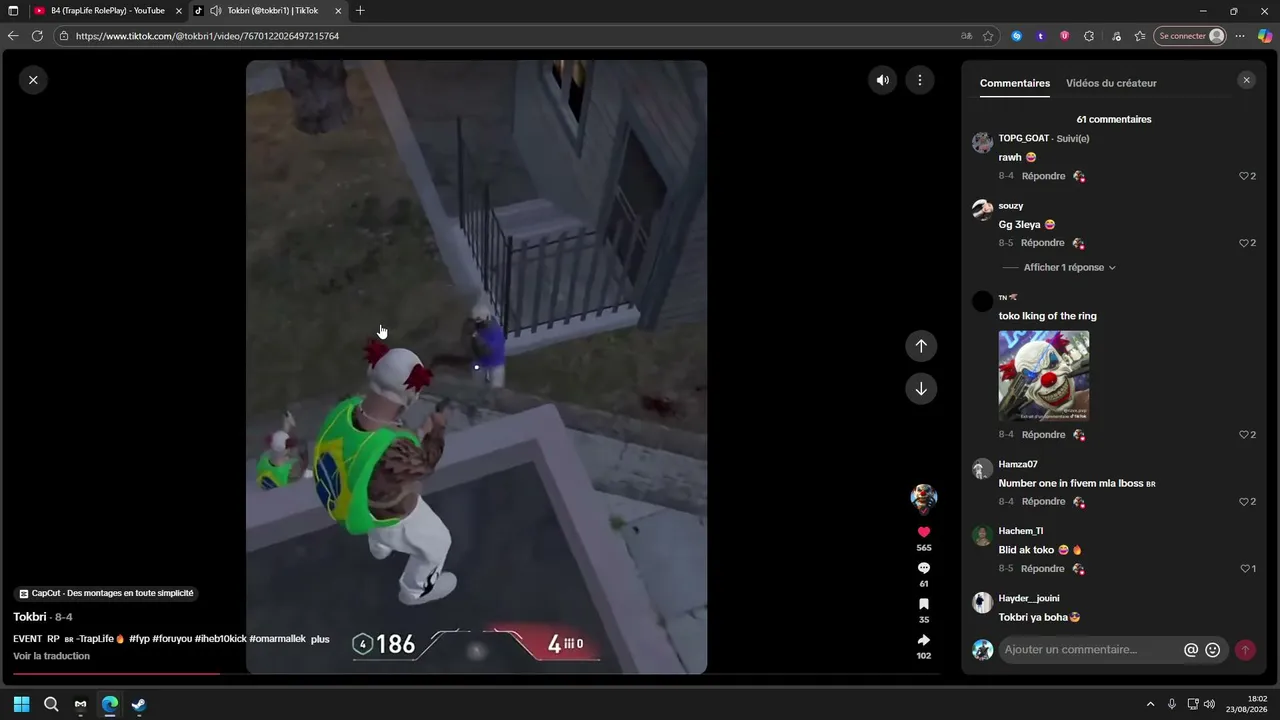The image size is (1280, 720).
Task: Open the video's three-dot options menu
Action: [920, 81]
